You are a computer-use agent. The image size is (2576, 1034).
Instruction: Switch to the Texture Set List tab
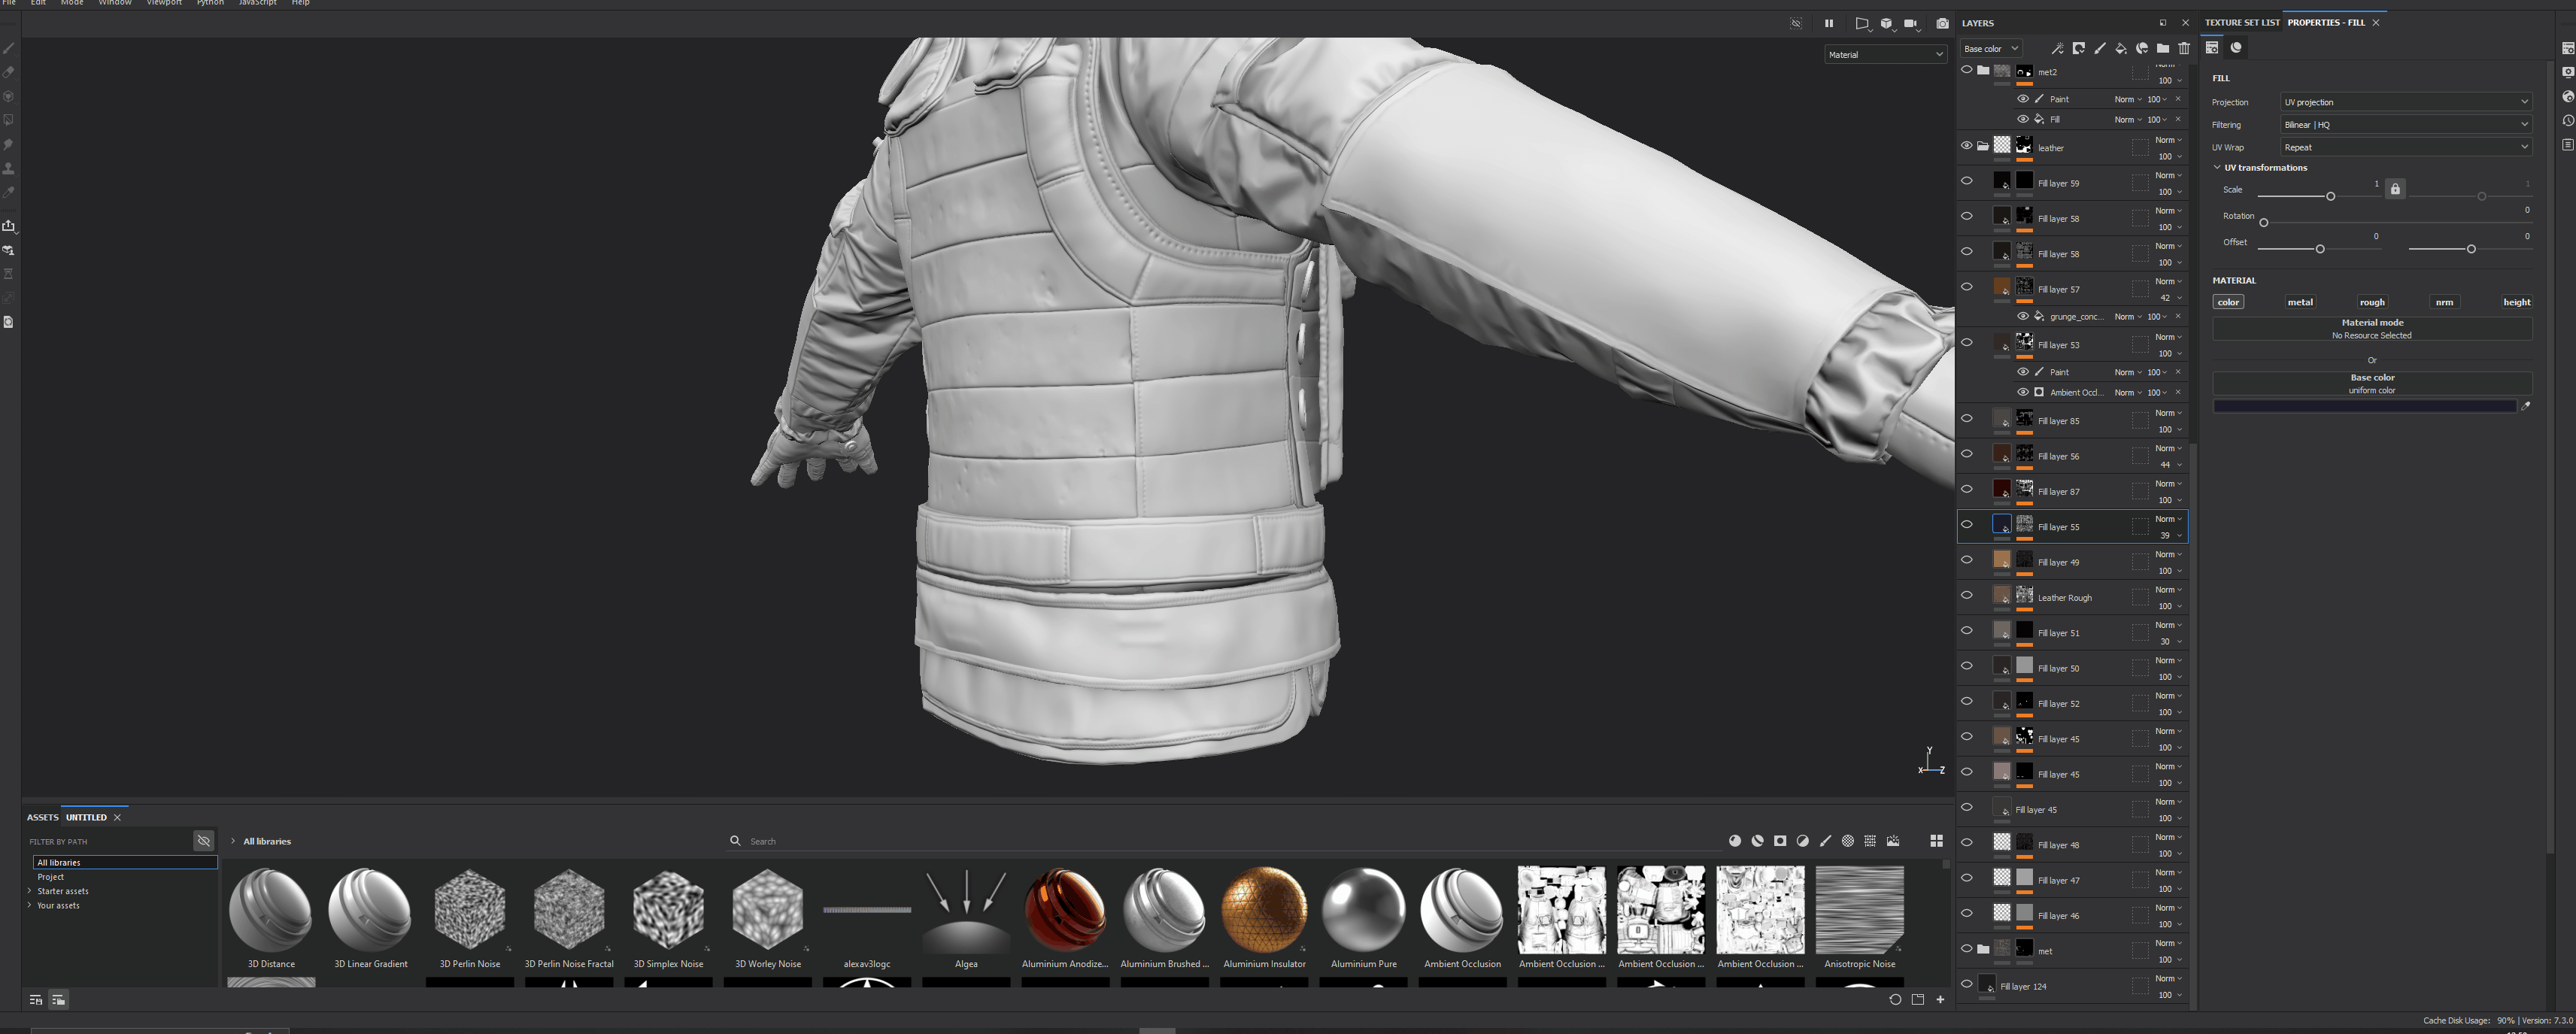[2241, 22]
